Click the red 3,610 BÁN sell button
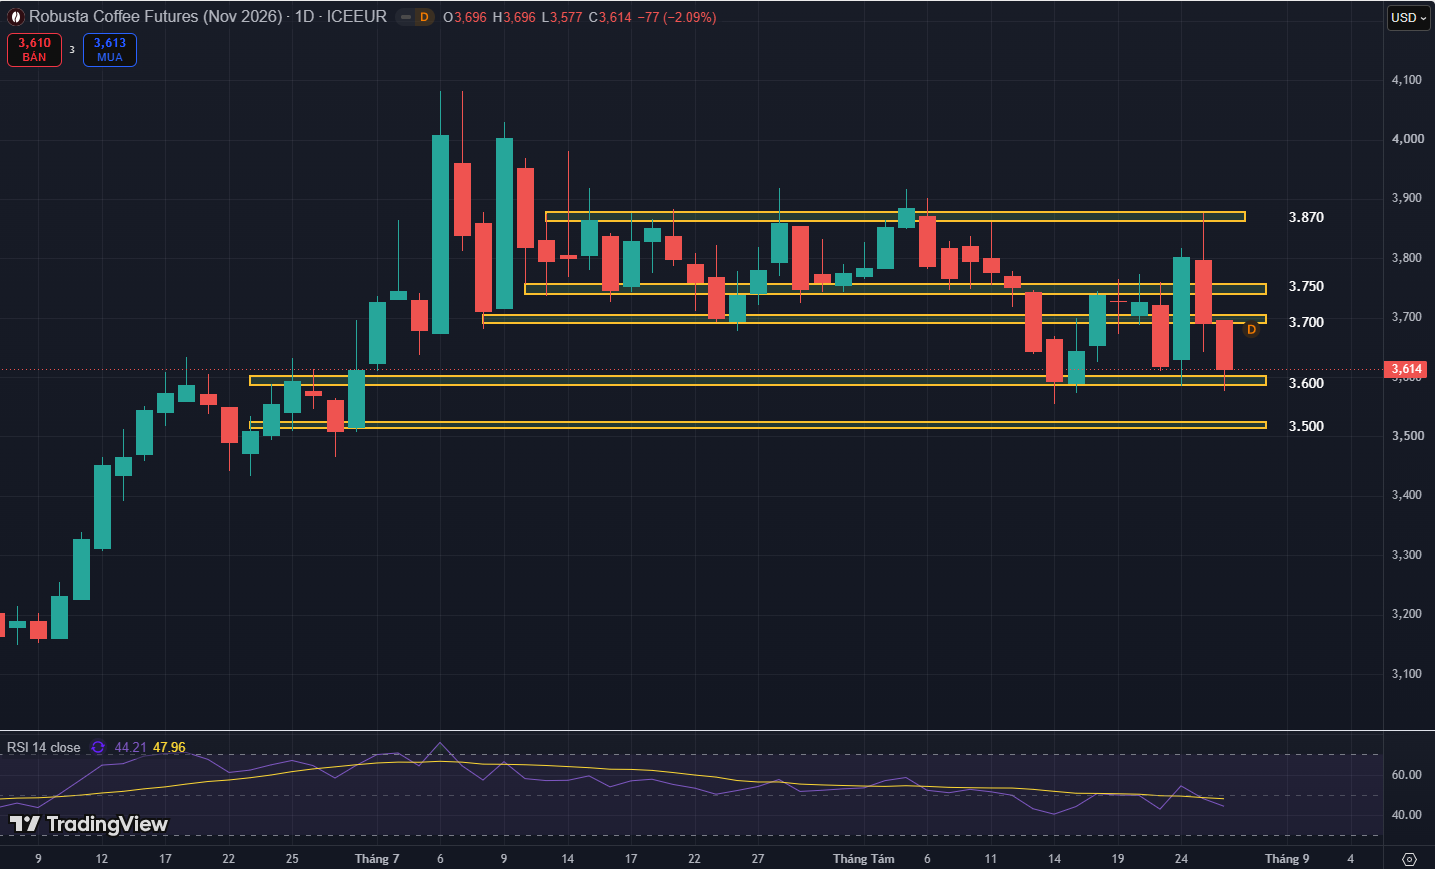The image size is (1435, 869). (35, 50)
